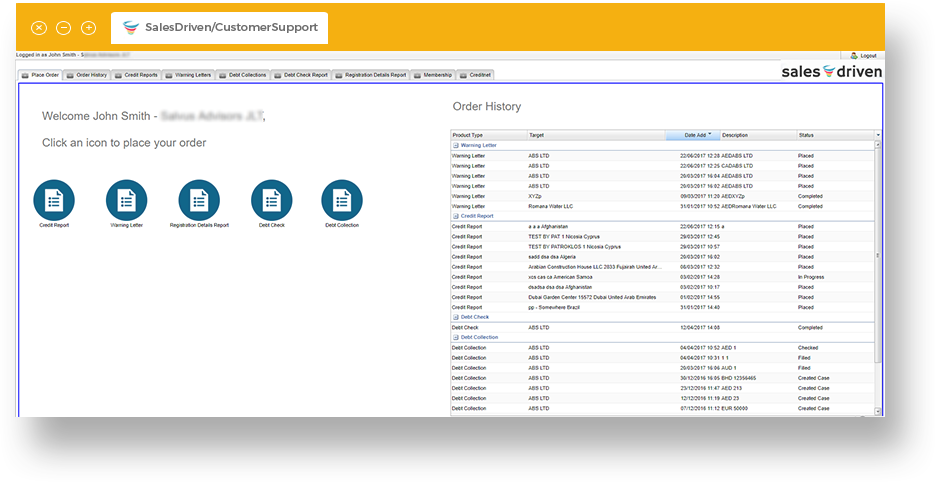
Task: Select the Arabian Construction House LLC row
Action: point(662,267)
